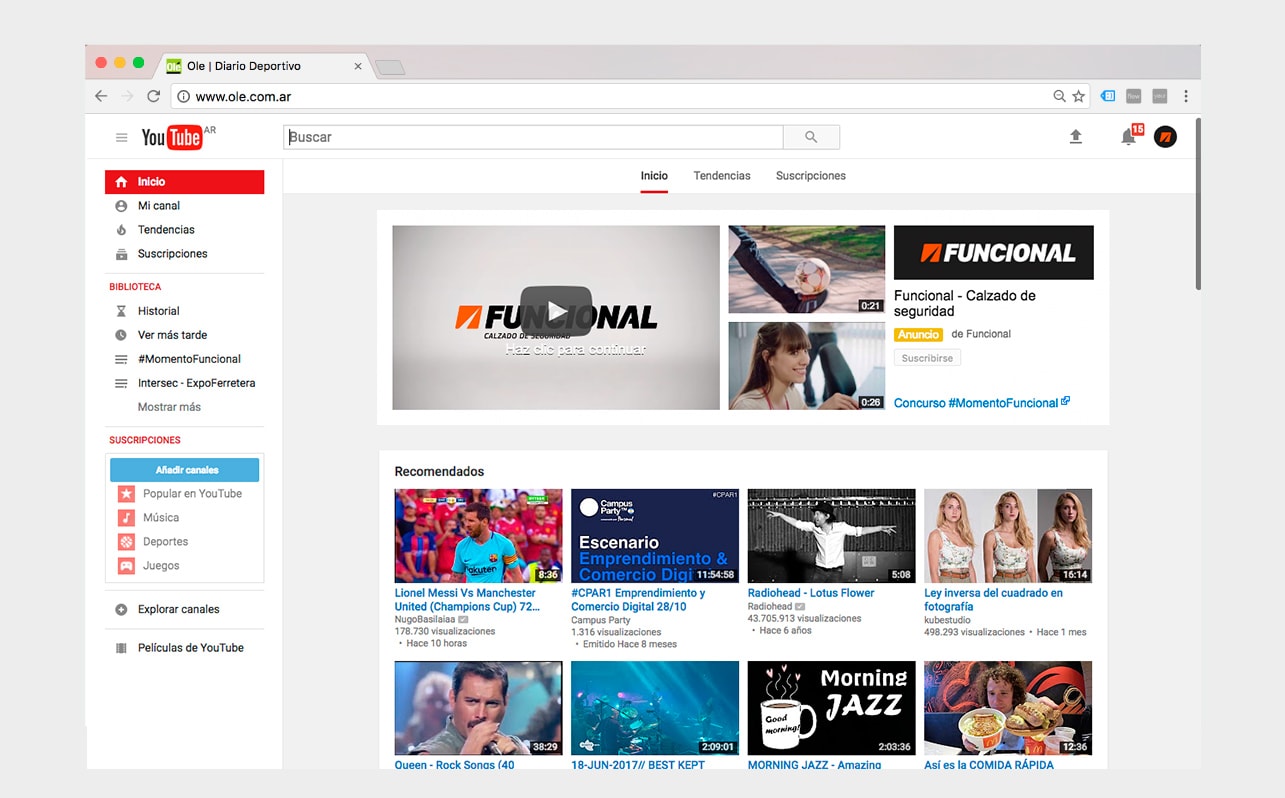Open the account avatar menu

click(x=1165, y=137)
